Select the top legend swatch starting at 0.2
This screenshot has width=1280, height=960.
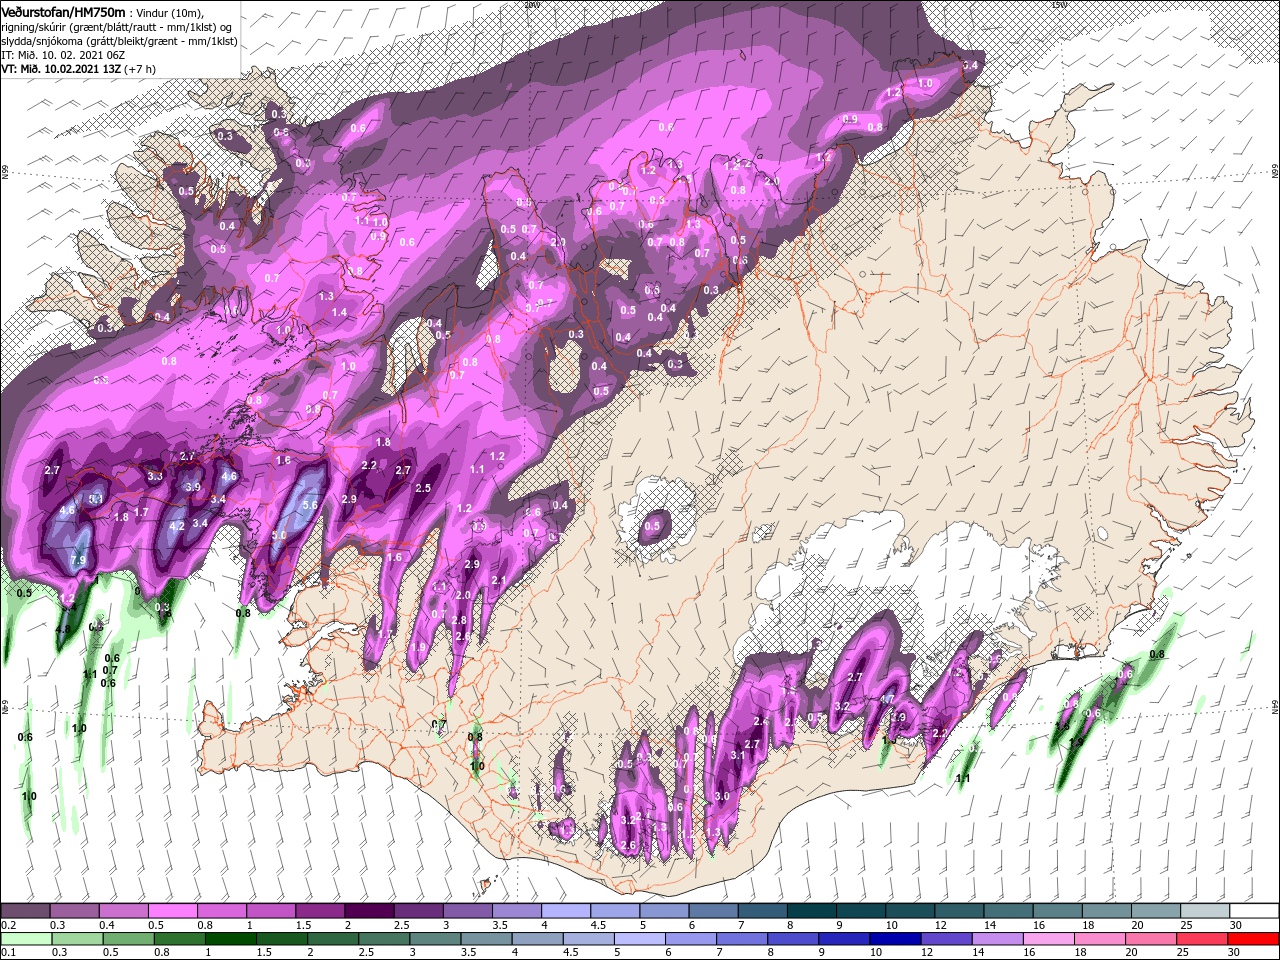[x=27, y=911]
